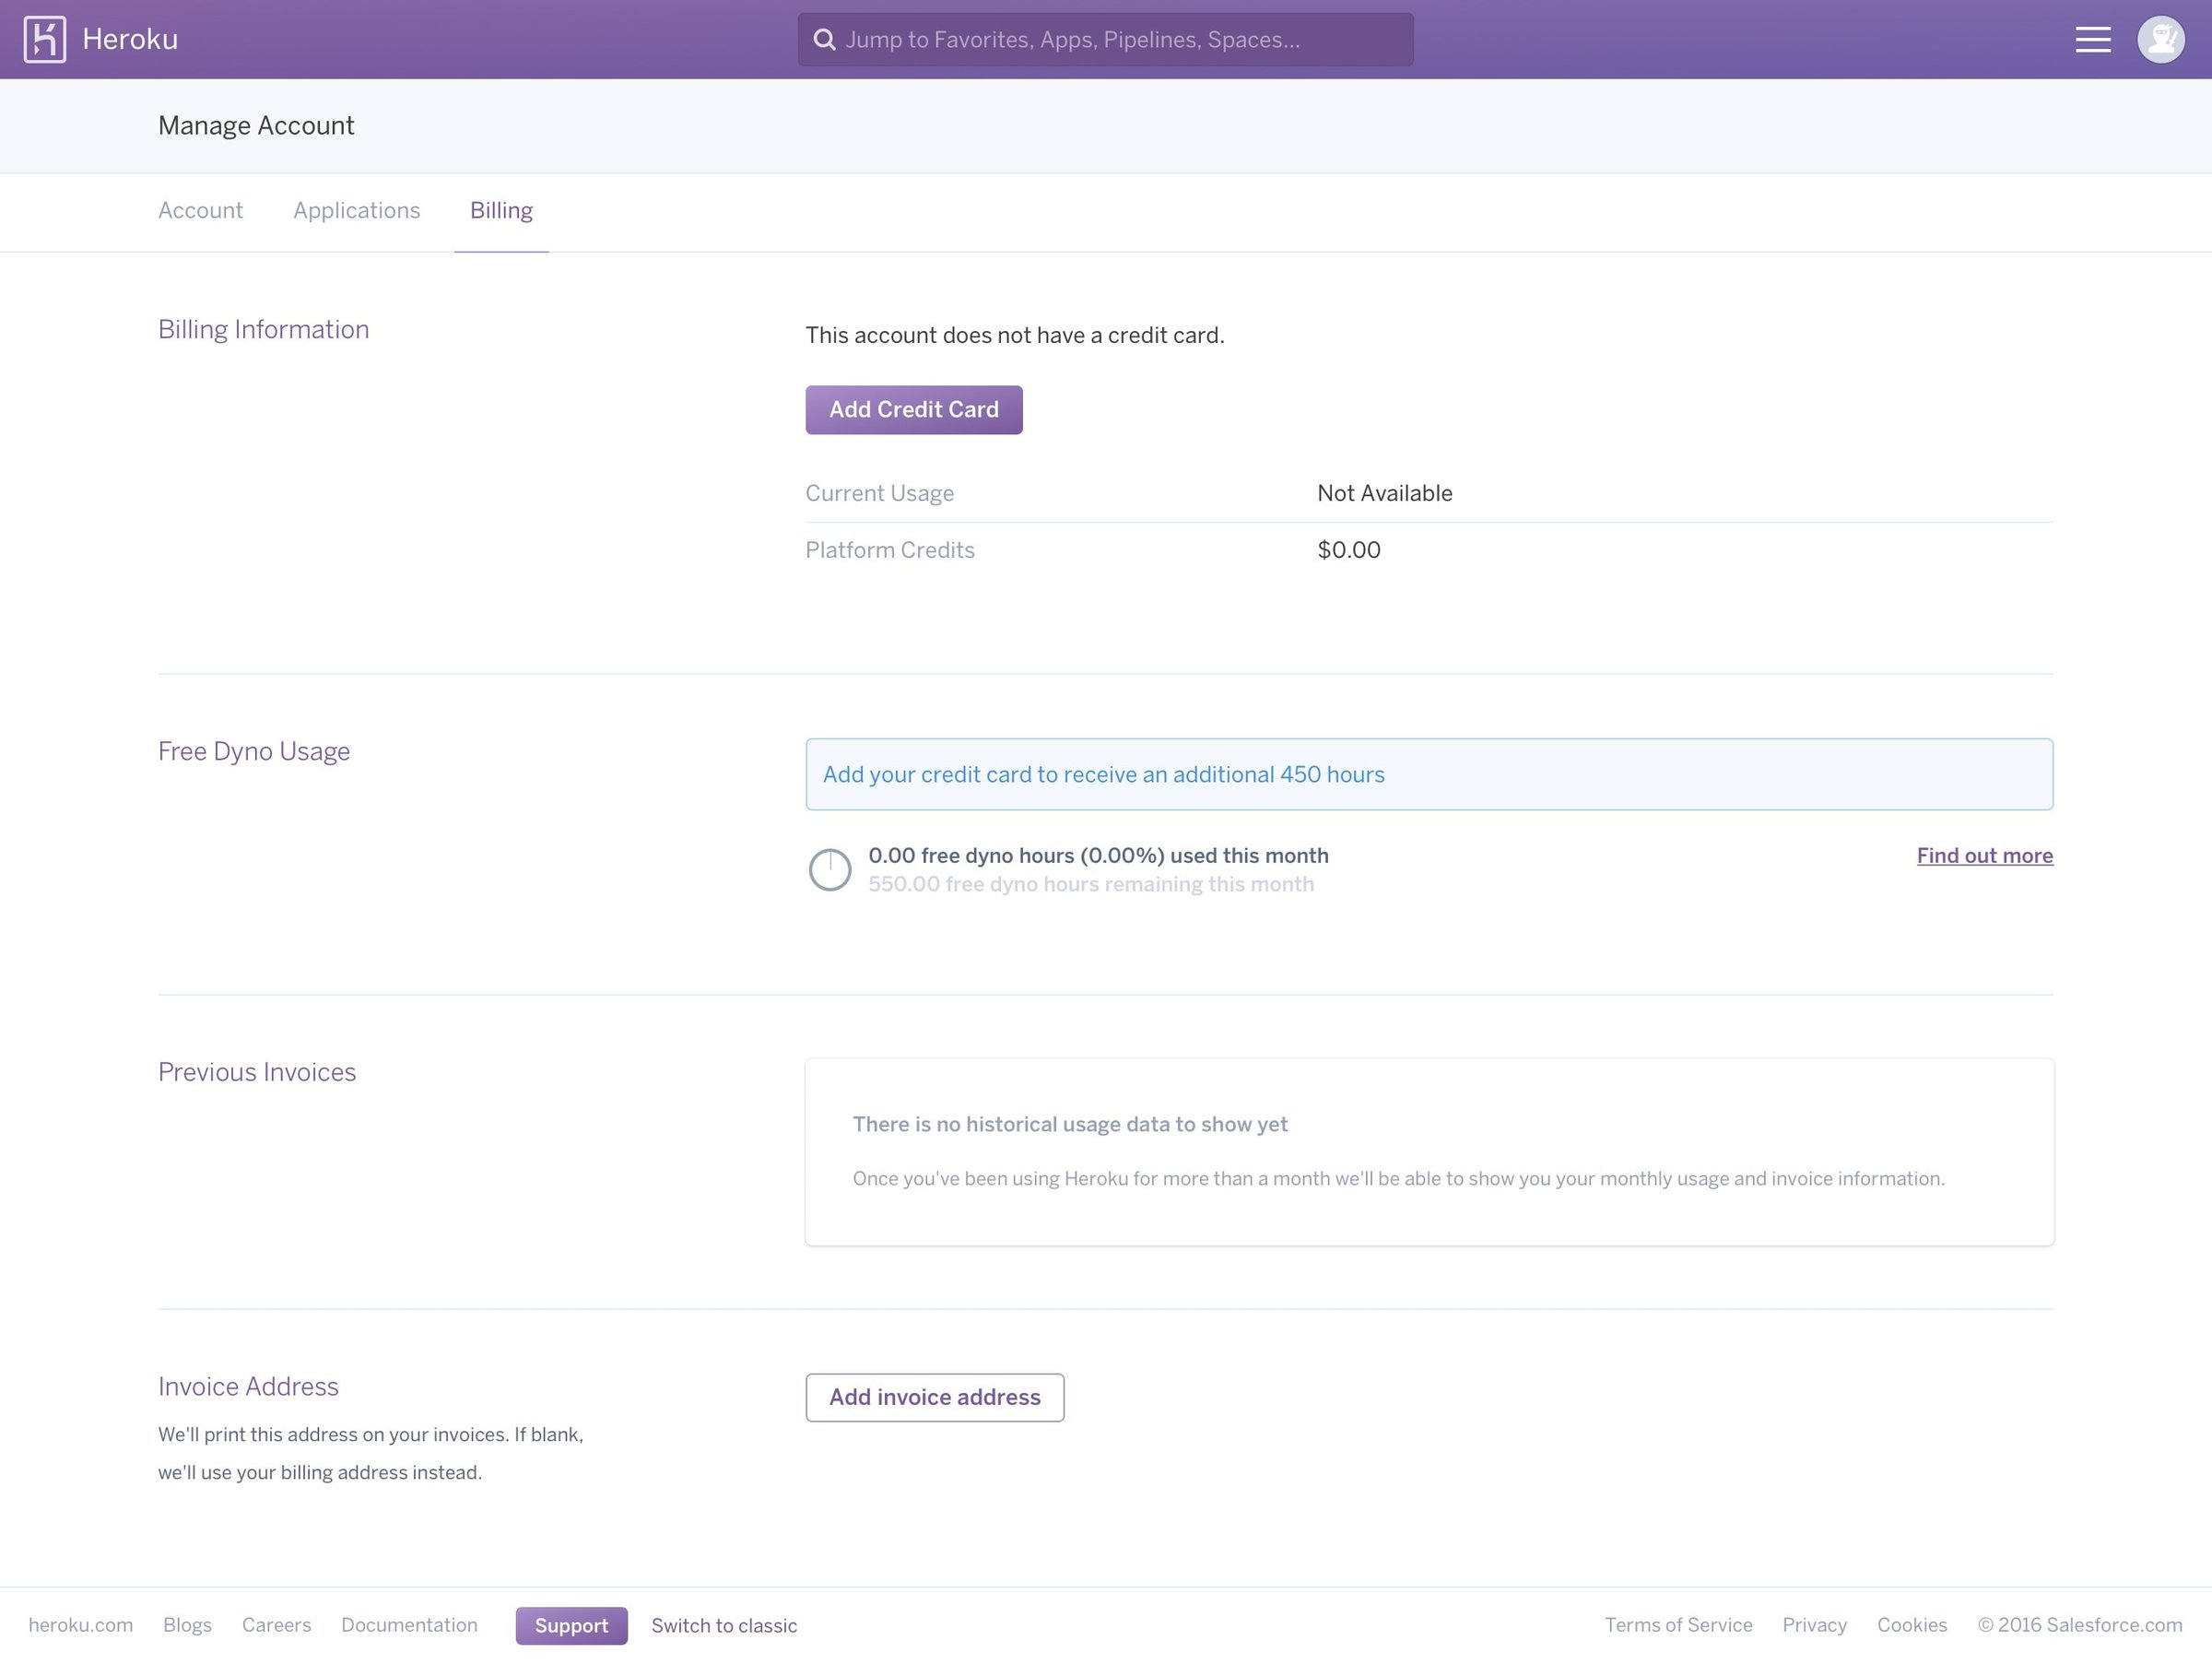Click the Manage Account heading

(x=256, y=125)
